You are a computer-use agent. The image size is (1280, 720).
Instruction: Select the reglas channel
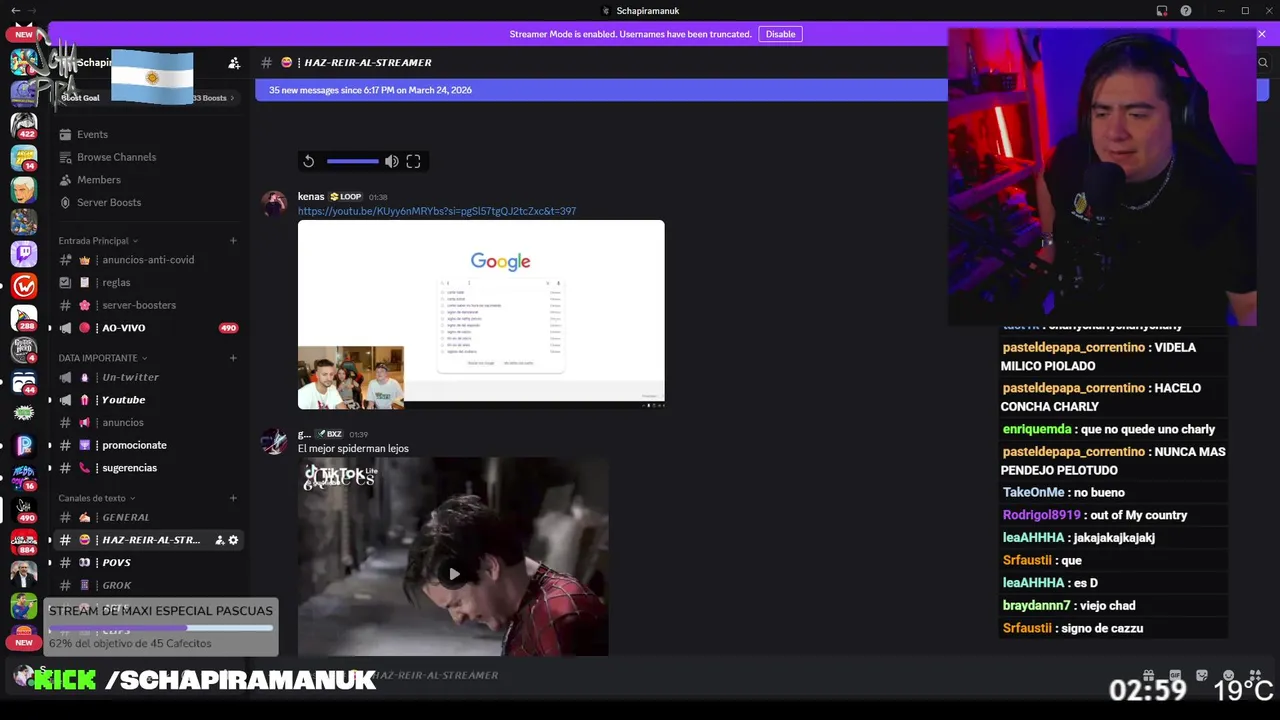click(x=147, y=283)
